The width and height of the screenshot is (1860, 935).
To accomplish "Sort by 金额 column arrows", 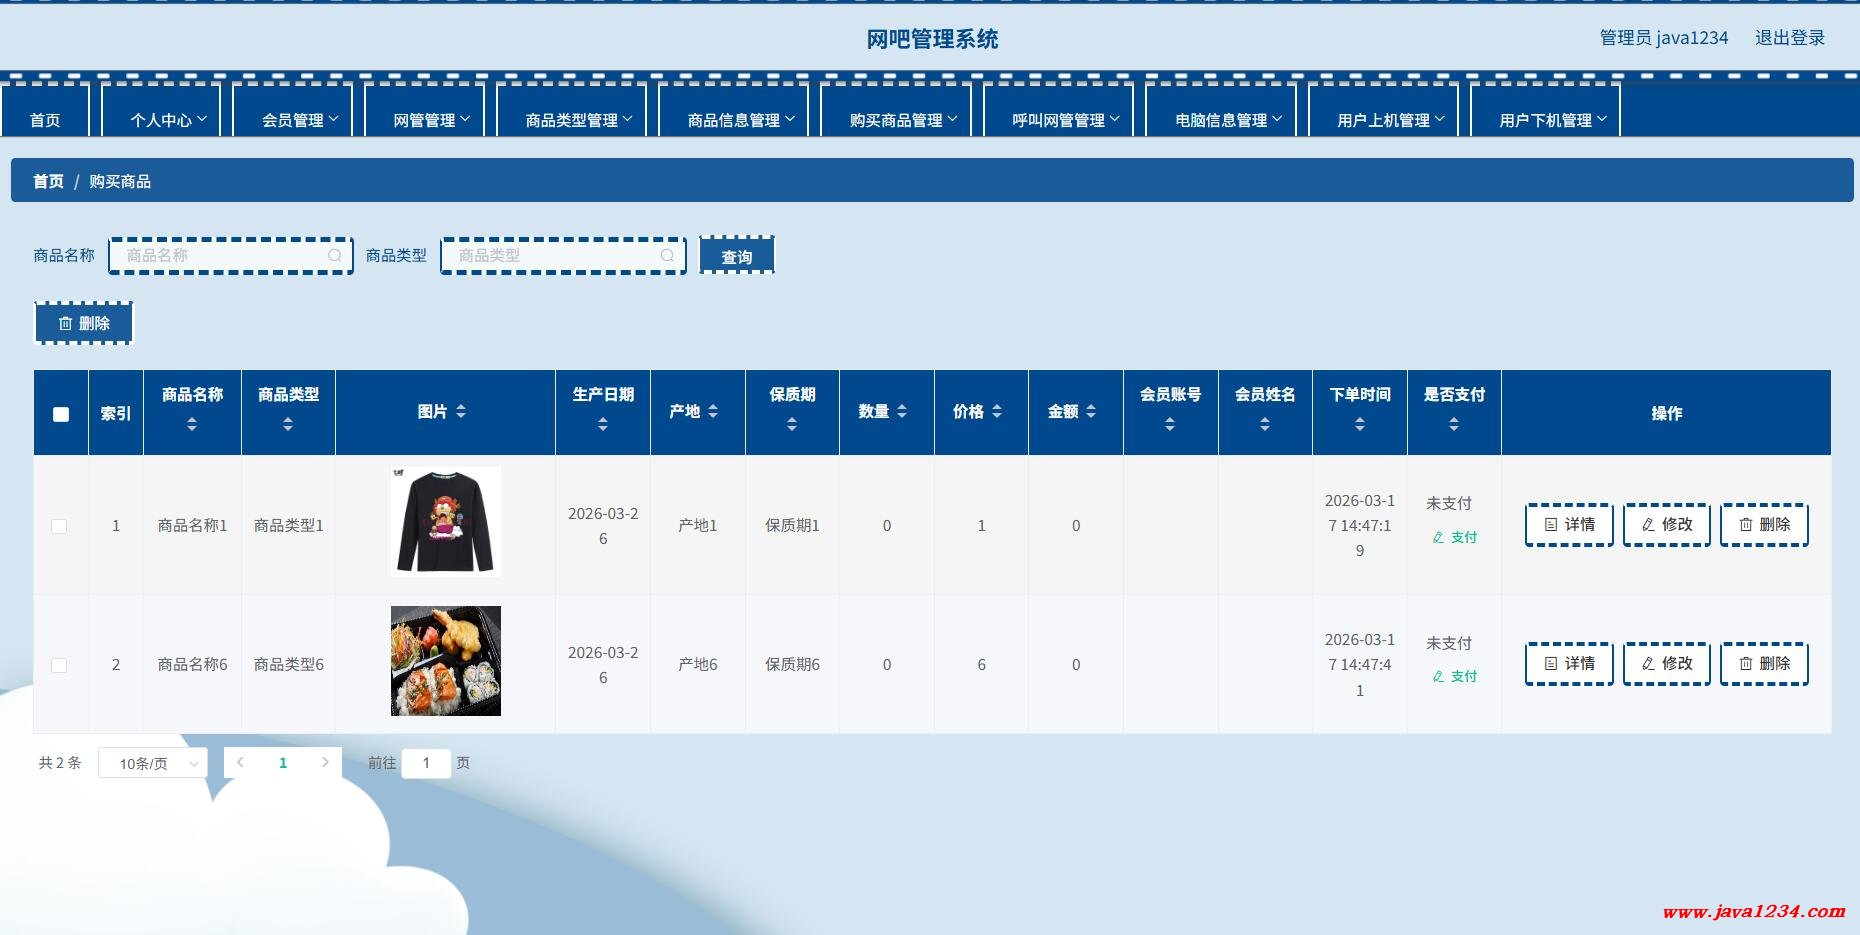I will [1091, 412].
